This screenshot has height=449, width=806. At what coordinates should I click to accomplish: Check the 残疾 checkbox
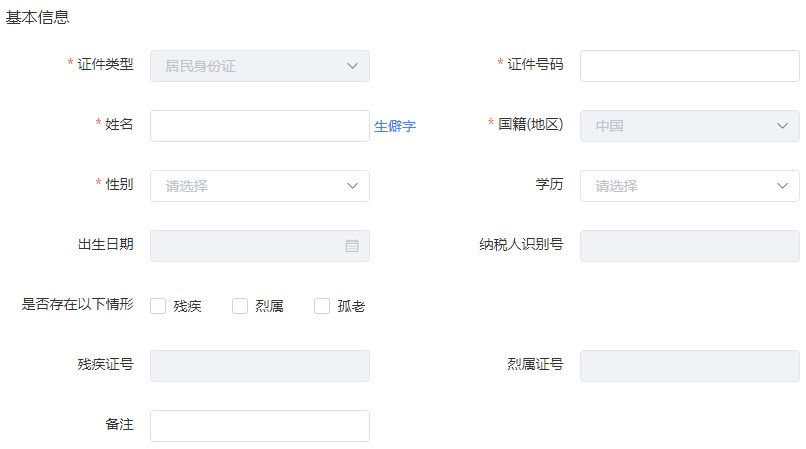158,306
